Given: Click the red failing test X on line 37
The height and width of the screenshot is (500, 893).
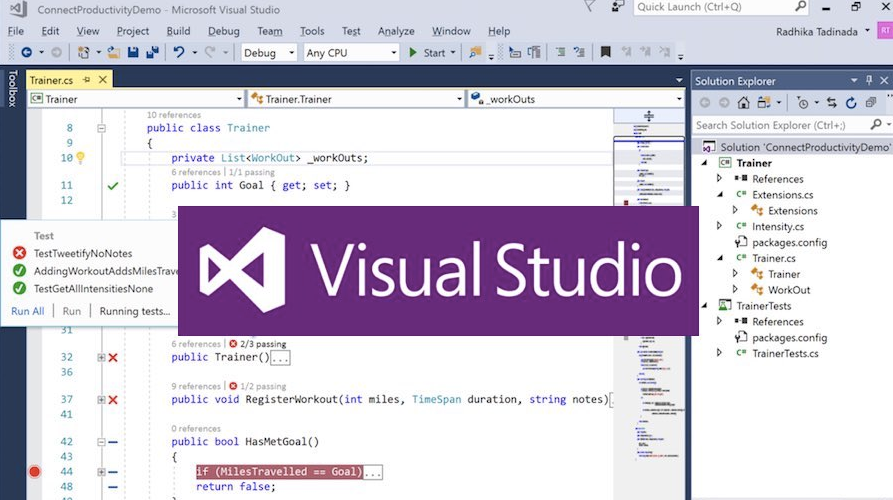Looking at the screenshot, I should coord(113,400).
